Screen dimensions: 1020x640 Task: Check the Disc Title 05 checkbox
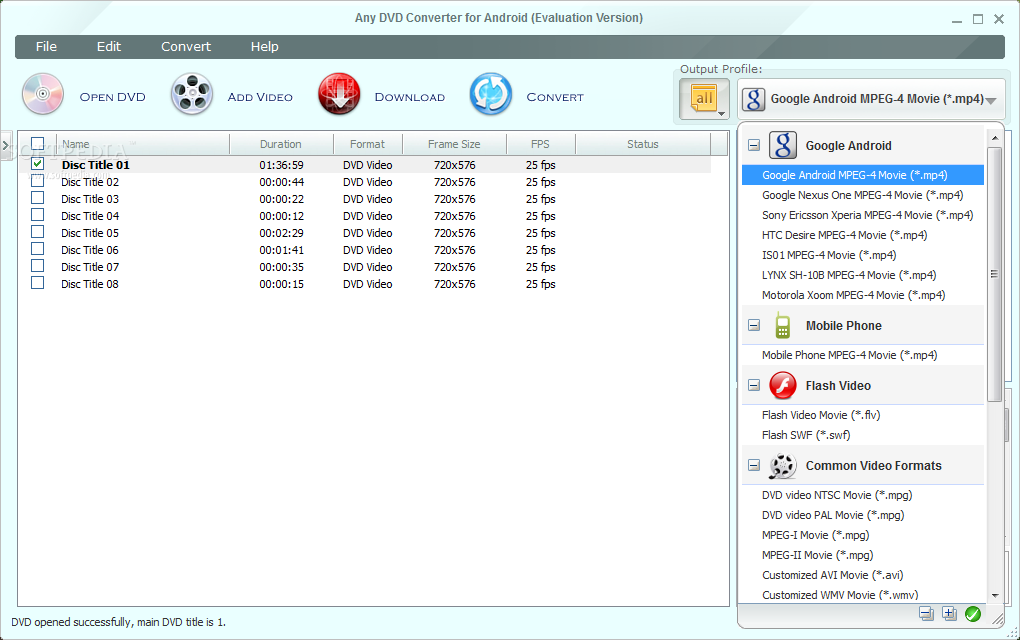(38, 232)
